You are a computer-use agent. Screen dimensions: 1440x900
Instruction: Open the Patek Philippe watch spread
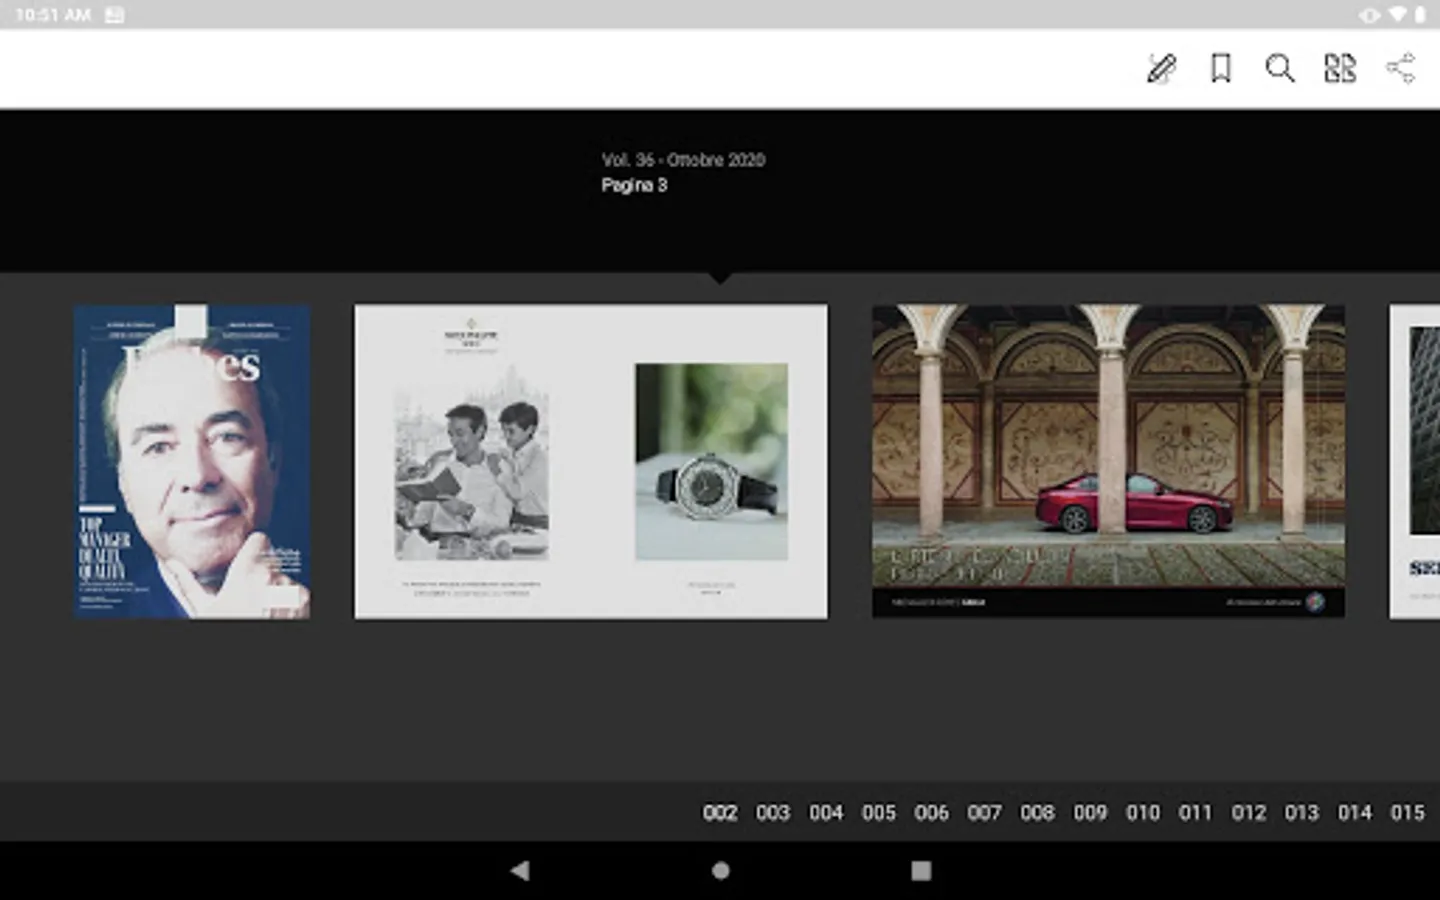pyautogui.click(x=591, y=462)
